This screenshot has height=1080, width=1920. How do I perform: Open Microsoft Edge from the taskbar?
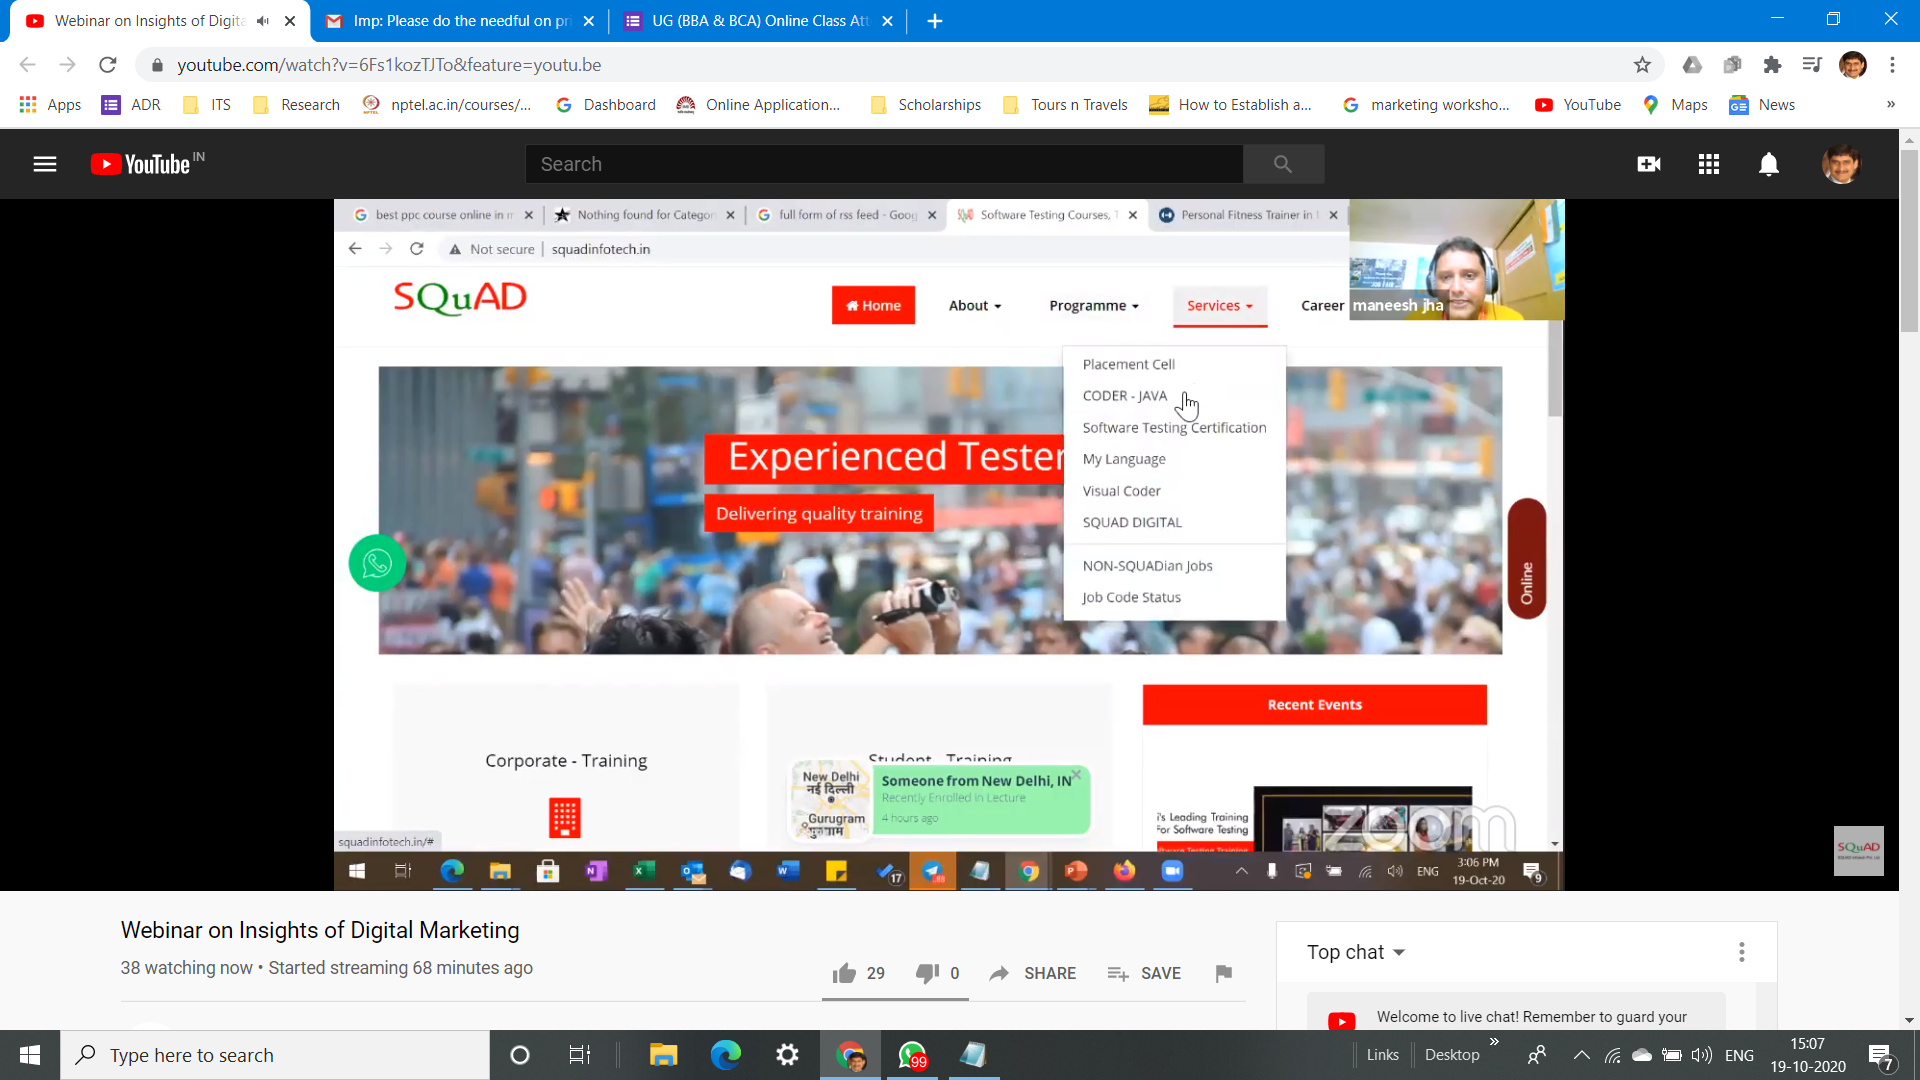[x=726, y=1055]
